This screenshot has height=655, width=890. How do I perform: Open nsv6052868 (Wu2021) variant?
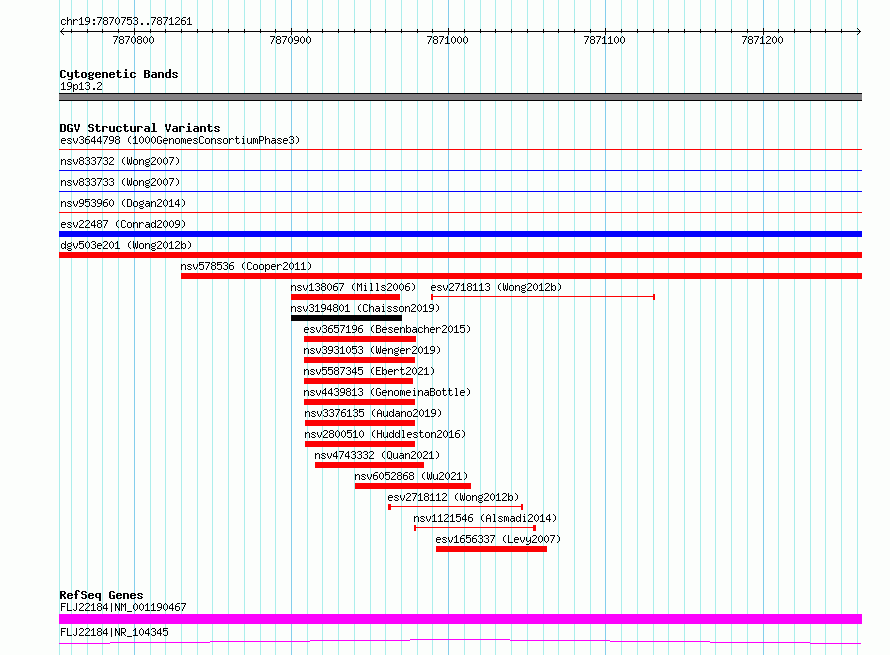411,476
